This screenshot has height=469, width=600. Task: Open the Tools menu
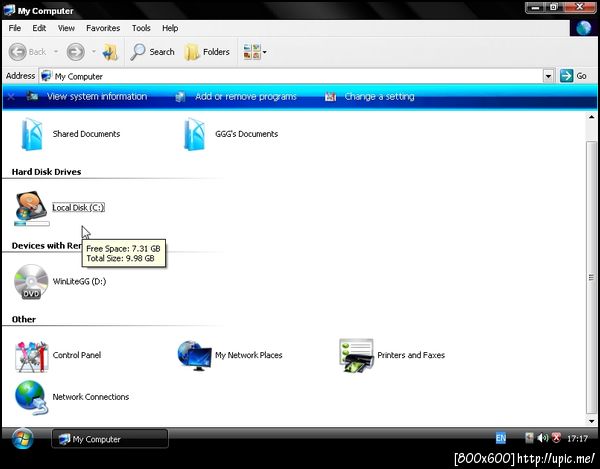point(141,28)
